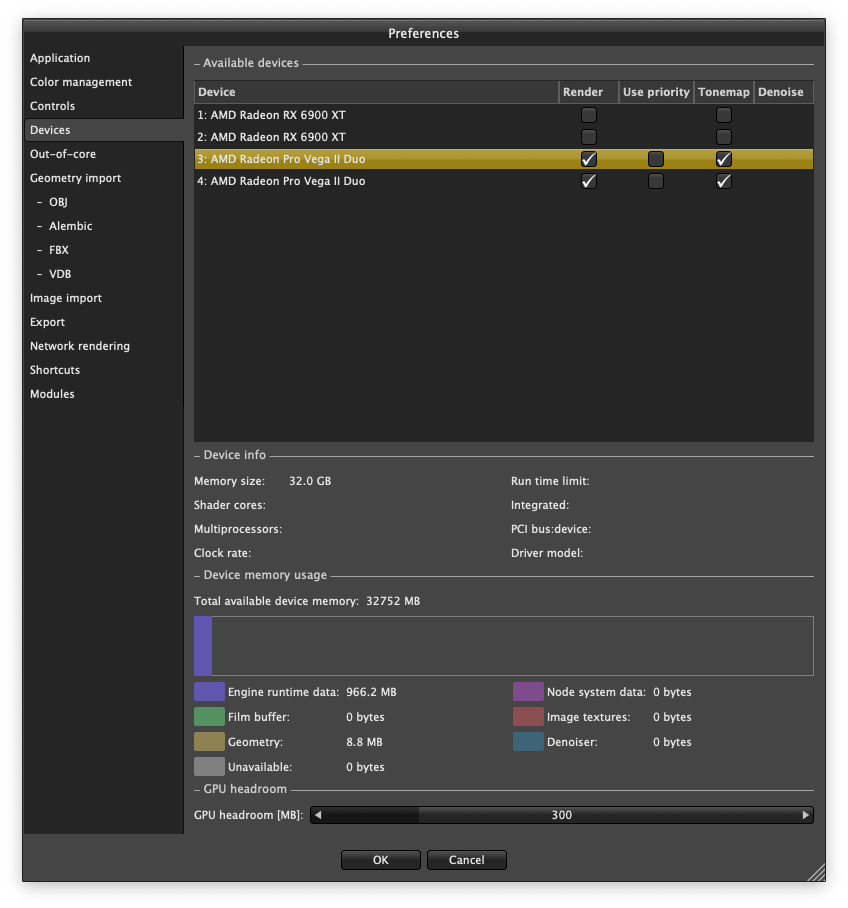This screenshot has width=848, height=908.
Task: Open Out-of-core settings
Action: (63, 154)
